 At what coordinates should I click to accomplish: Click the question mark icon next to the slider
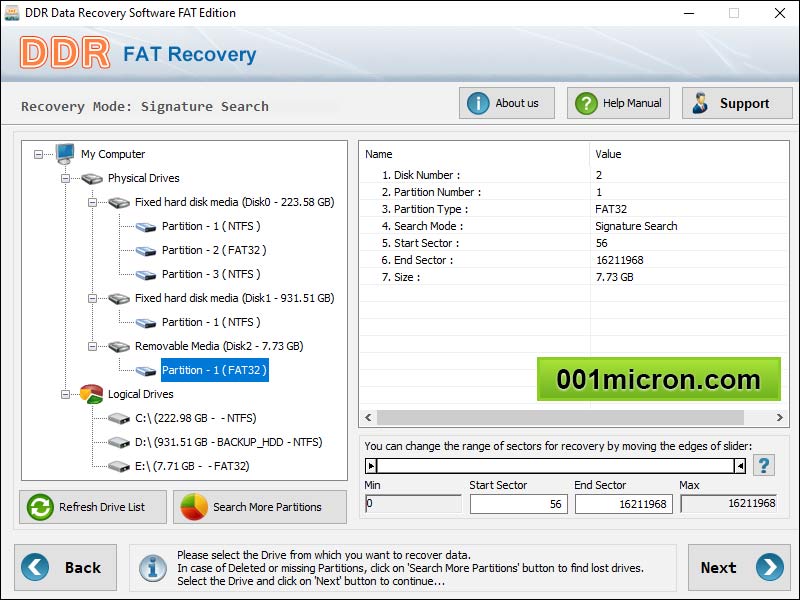(763, 464)
